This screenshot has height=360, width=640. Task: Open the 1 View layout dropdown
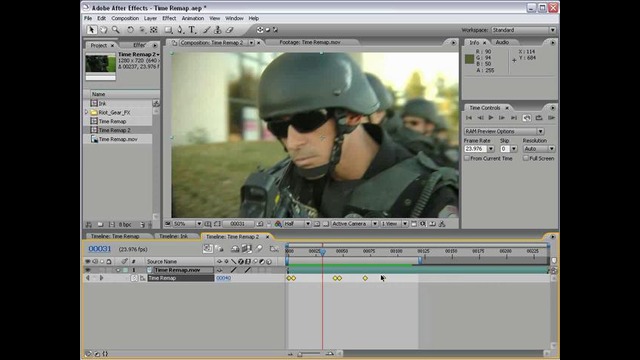coord(394,224)
